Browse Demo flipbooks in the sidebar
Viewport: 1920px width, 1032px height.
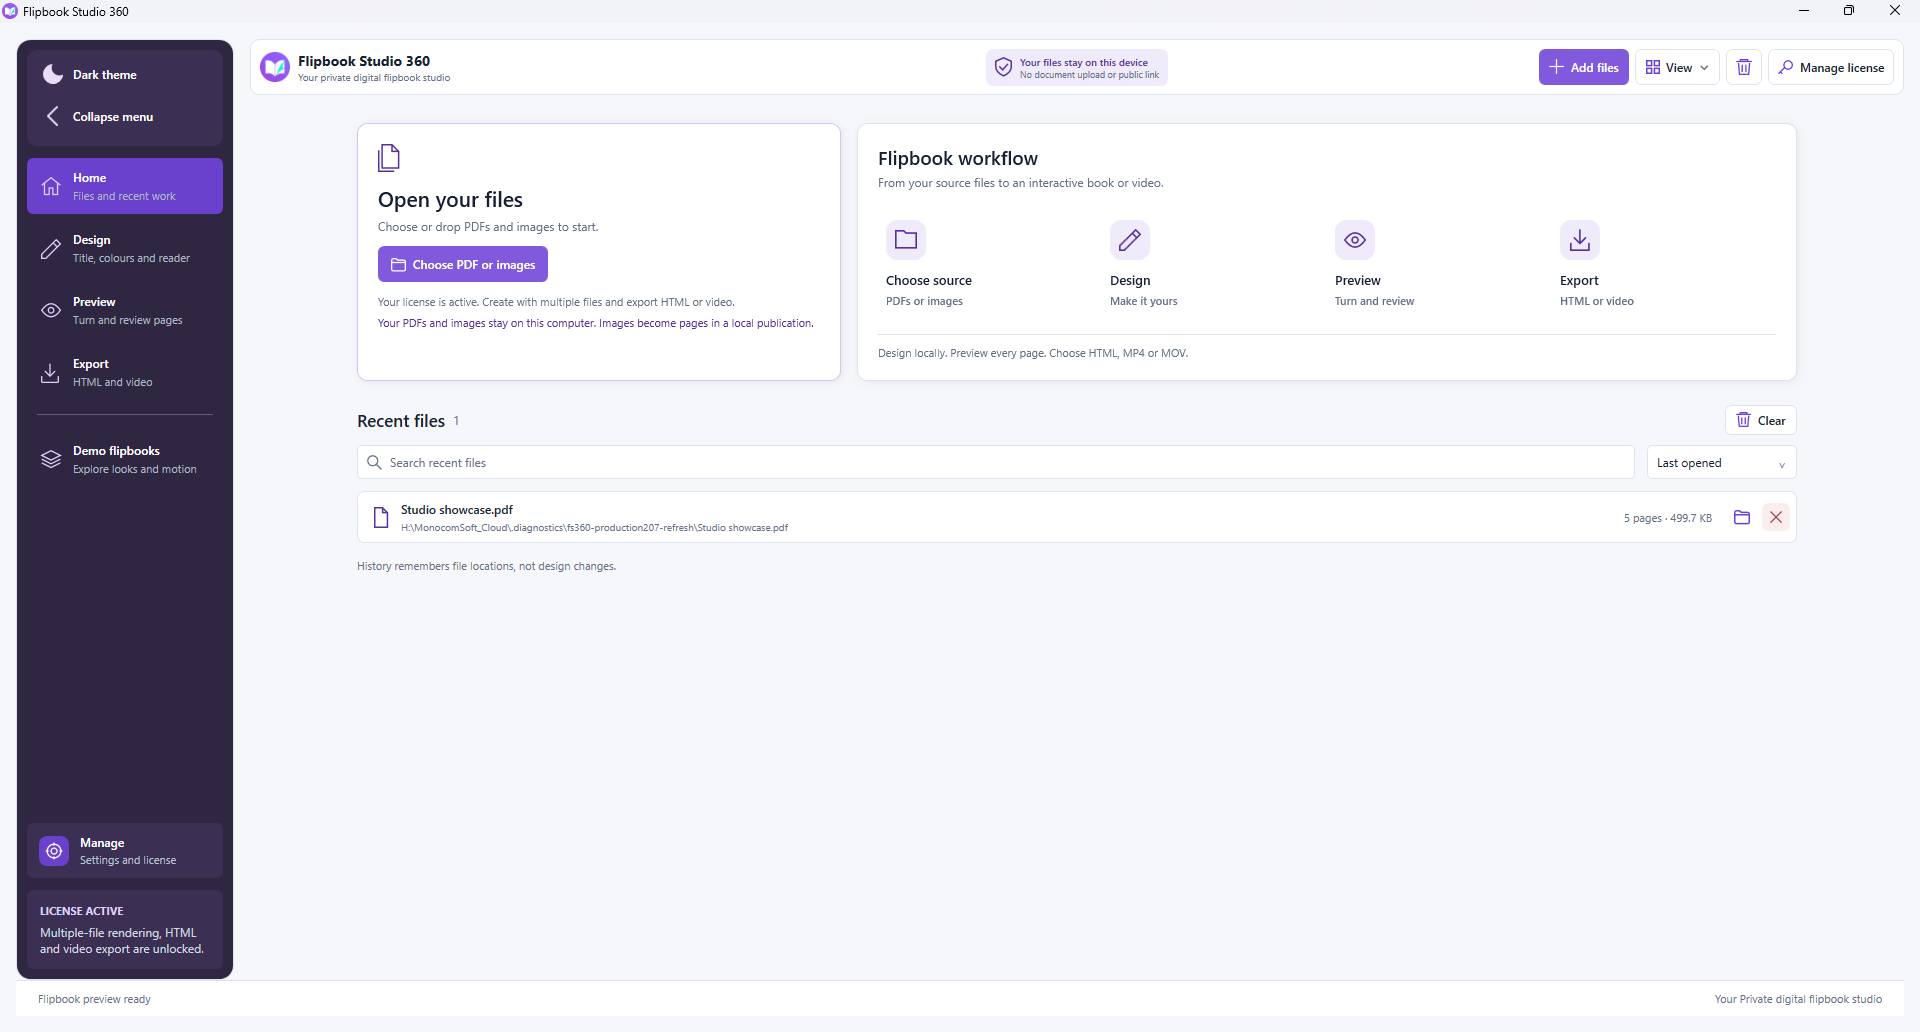125,459
